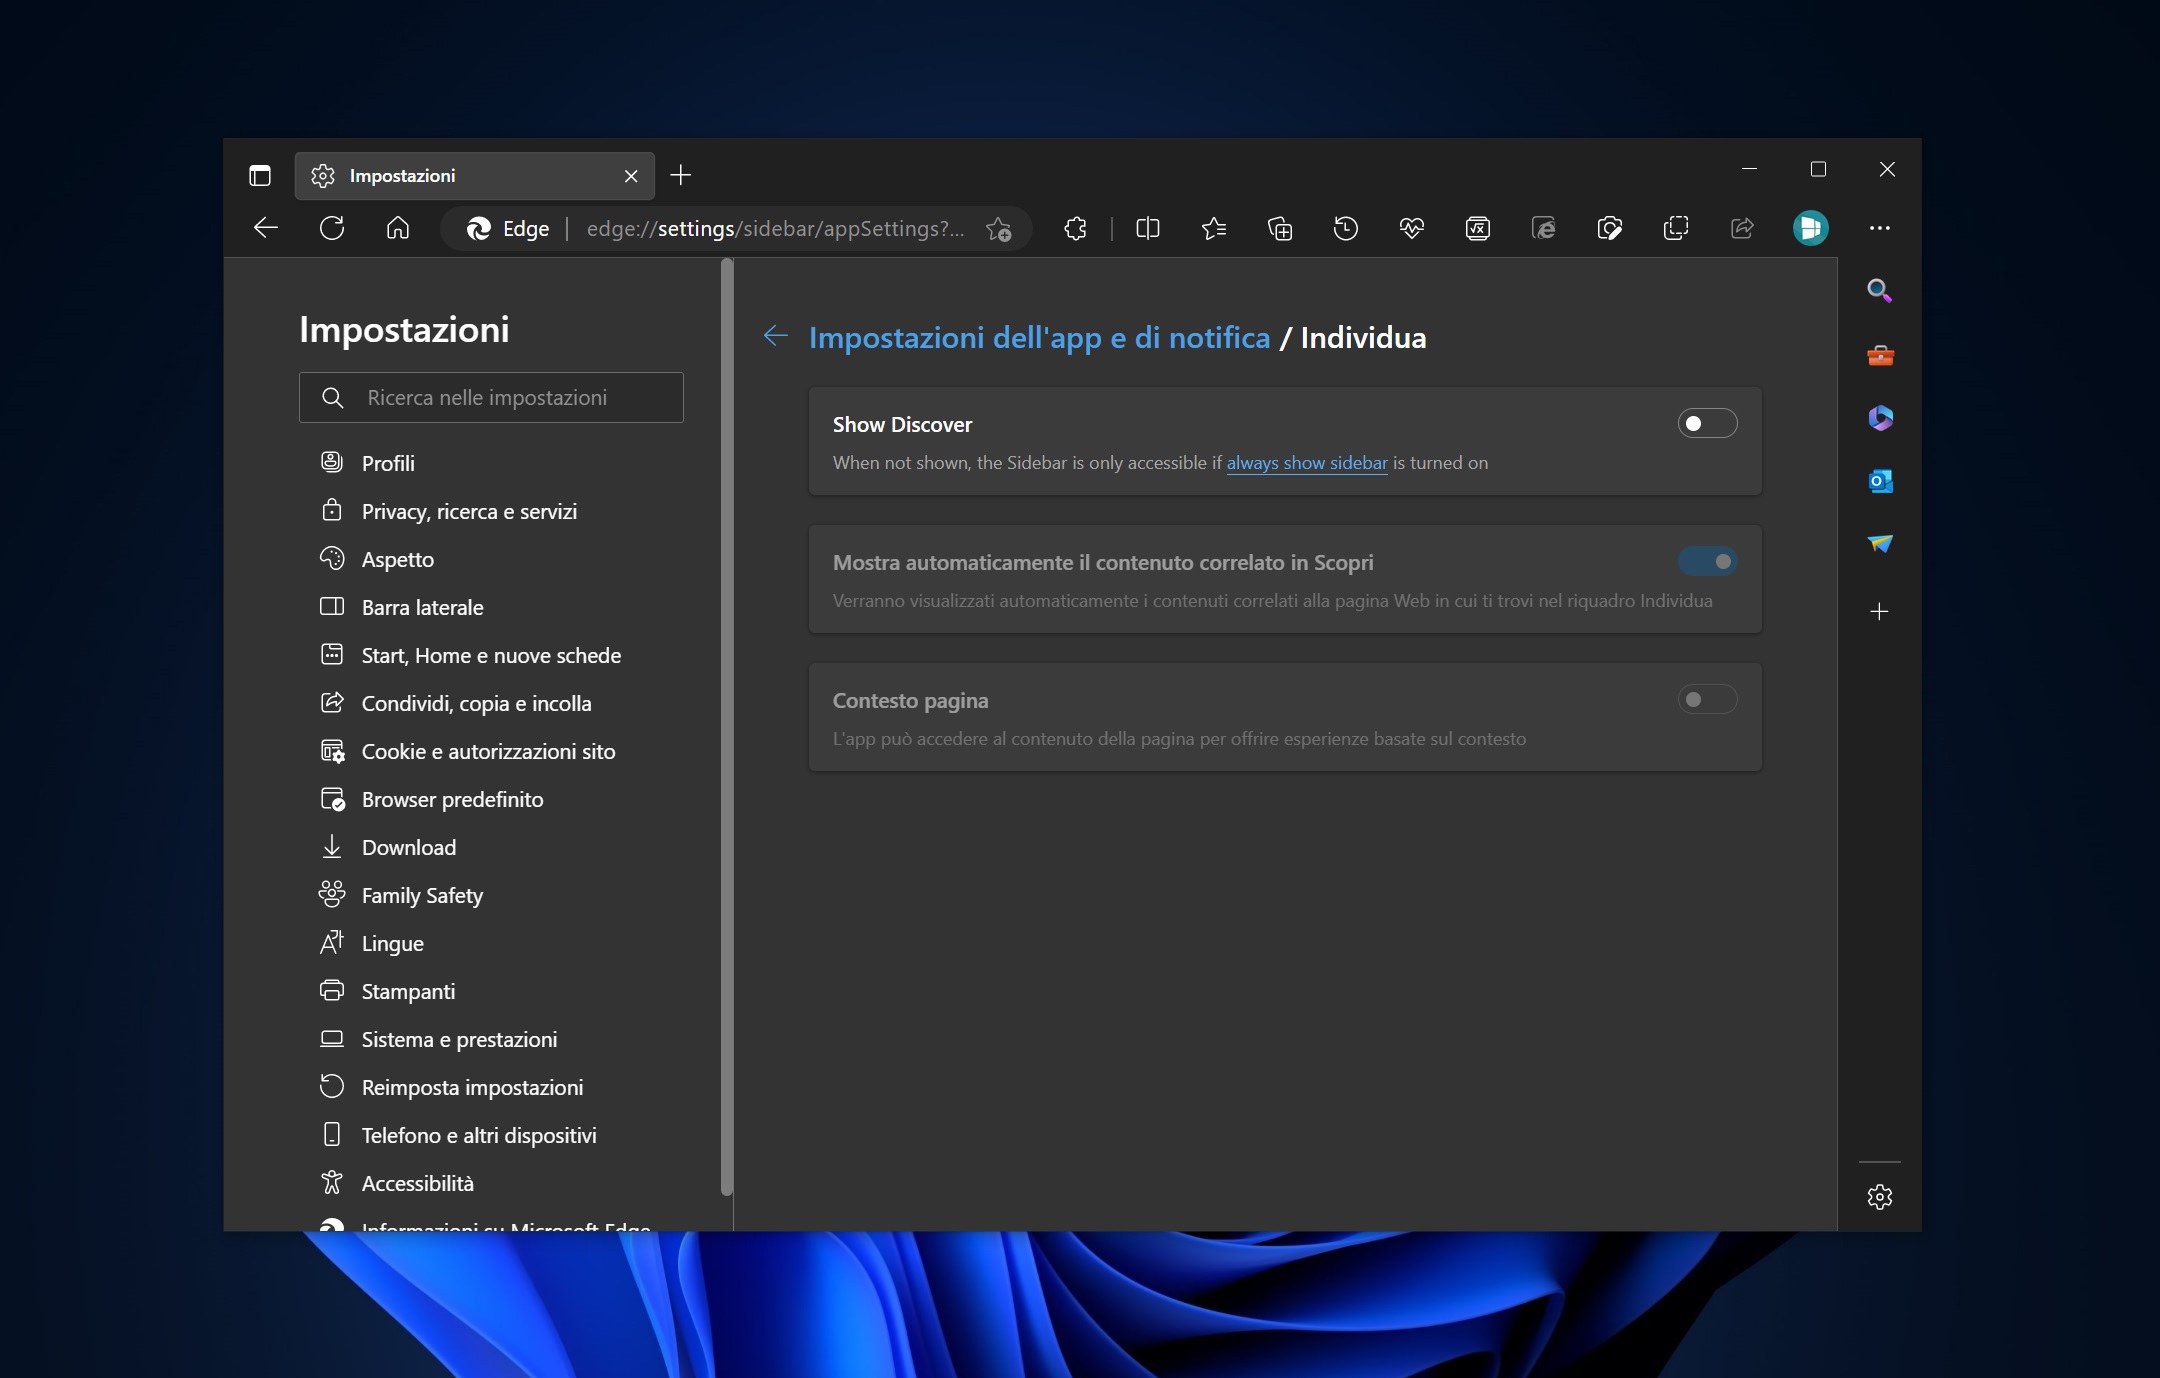Open sidebar Microsoft 365 icon
2160x1378 pixels.
pos(1880,418)
